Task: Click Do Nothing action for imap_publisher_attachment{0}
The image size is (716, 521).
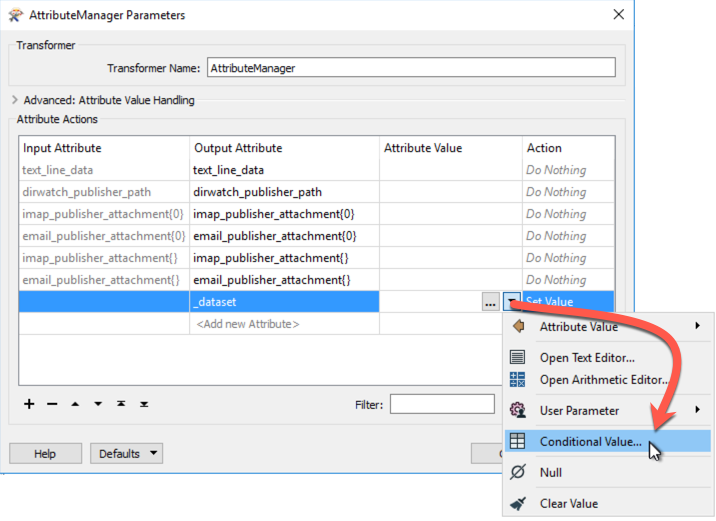Action: coord(568,214)
